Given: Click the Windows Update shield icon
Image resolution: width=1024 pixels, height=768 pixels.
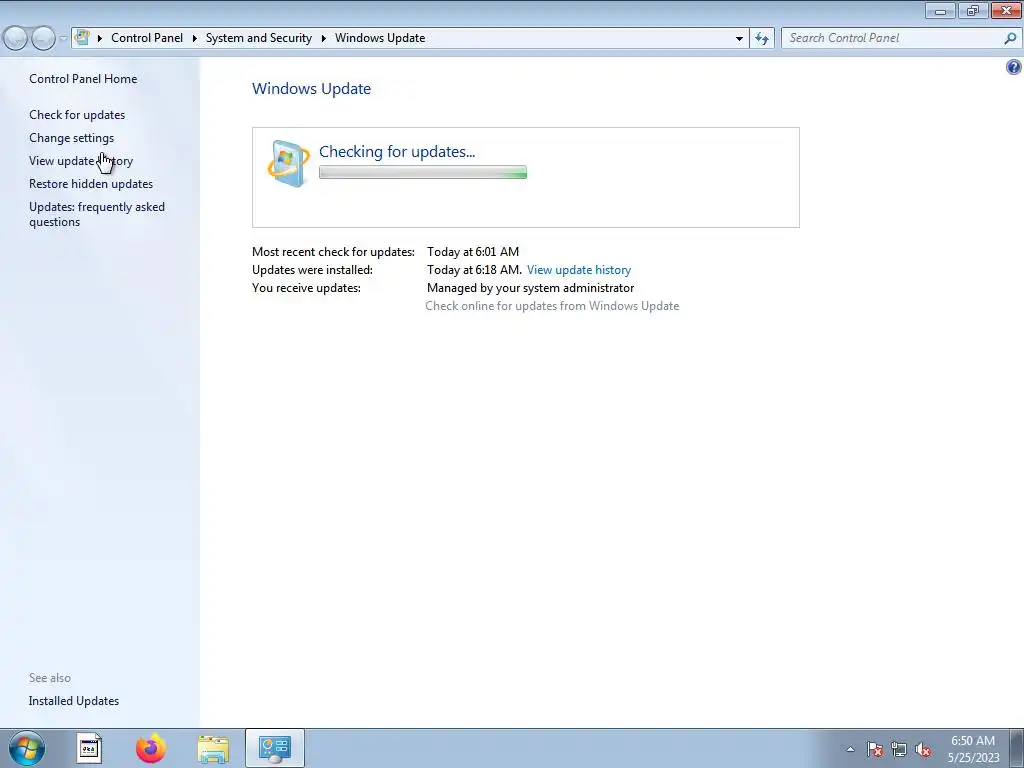Looking at the screenshot, I should pyautogui.click(x=289, y=163).
